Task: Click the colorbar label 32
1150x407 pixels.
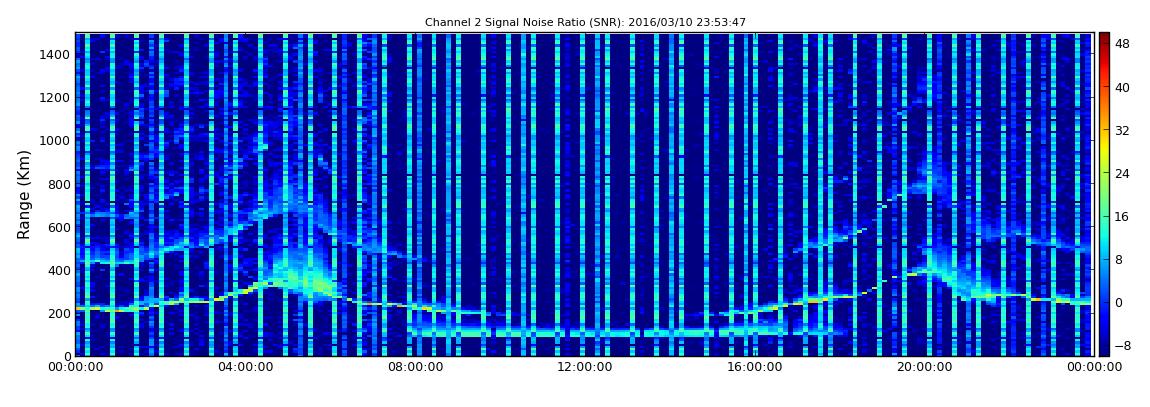Action: (1122, 131)
